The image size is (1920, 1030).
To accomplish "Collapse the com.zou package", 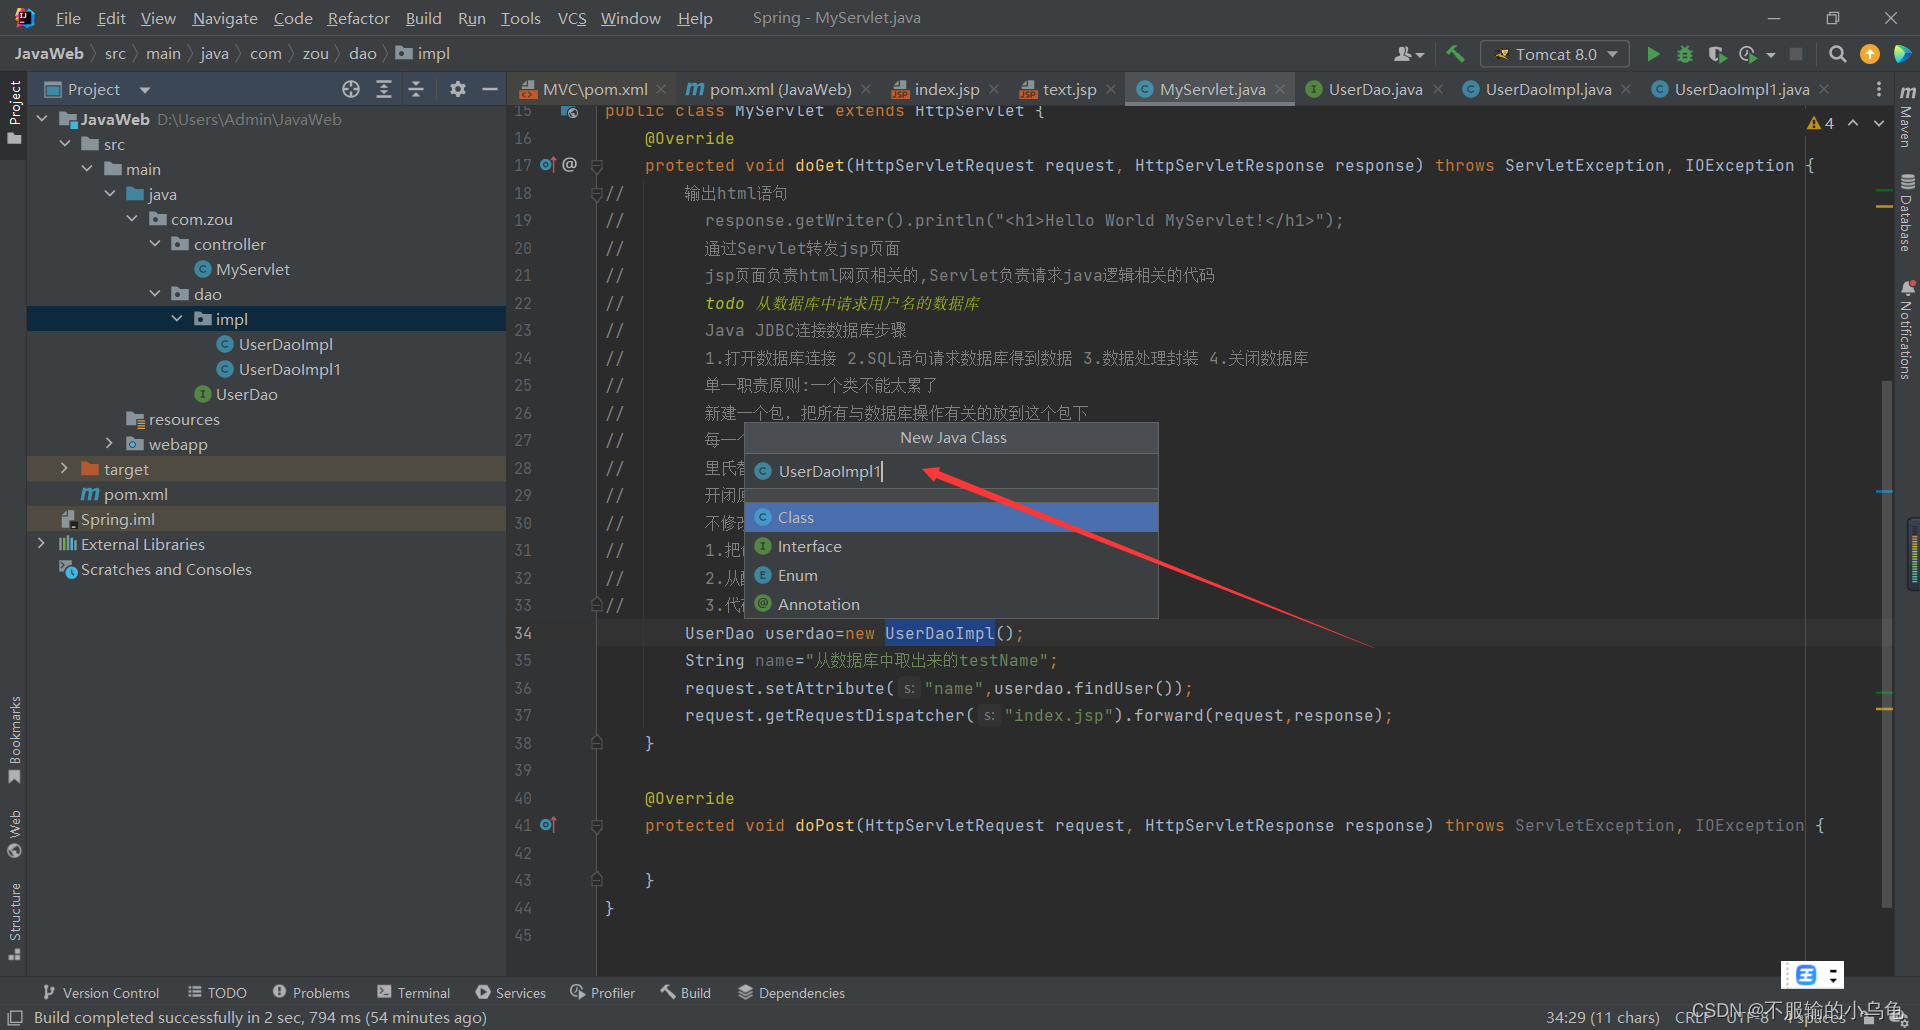I will click(x=132, y=219).
